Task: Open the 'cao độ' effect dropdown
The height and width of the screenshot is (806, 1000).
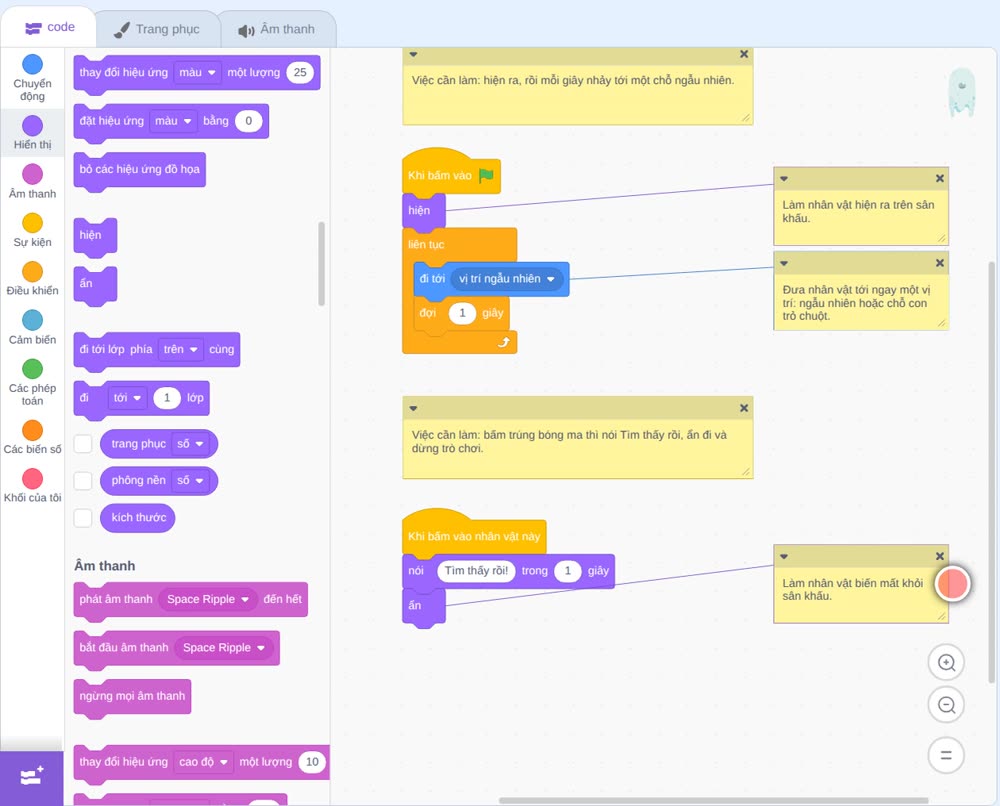Action: coord(203,762)
